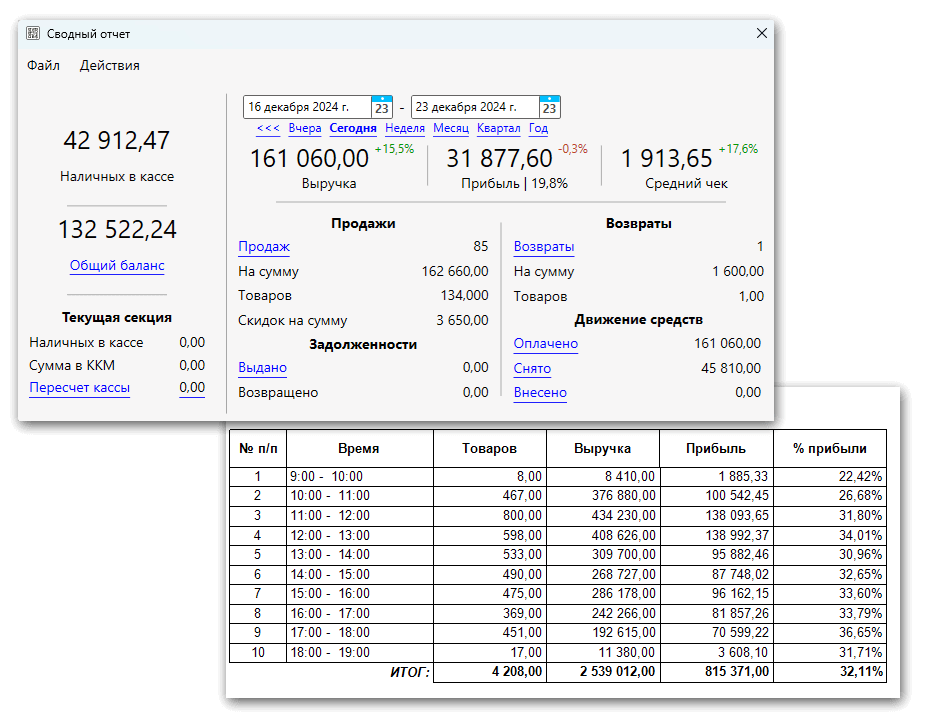The image size is (926, 728).
Task: Switch period to Квартал
Action: pyautogui.click(x=498, y=128)
